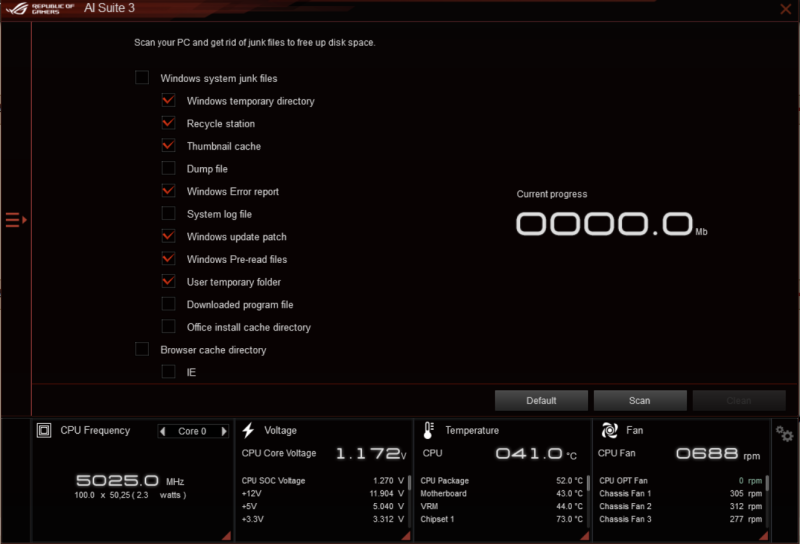Click the Temperature panel scrollbar
Image resolution: width=800 pixels, height=544 pixels.
588,483
